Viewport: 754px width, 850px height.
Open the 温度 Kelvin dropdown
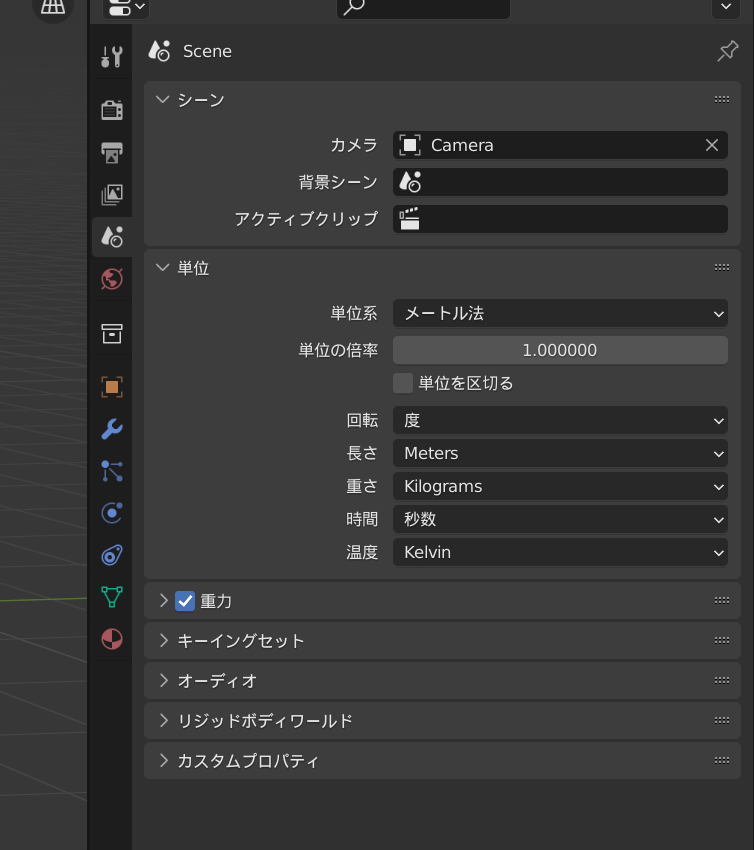pos(560,552)
